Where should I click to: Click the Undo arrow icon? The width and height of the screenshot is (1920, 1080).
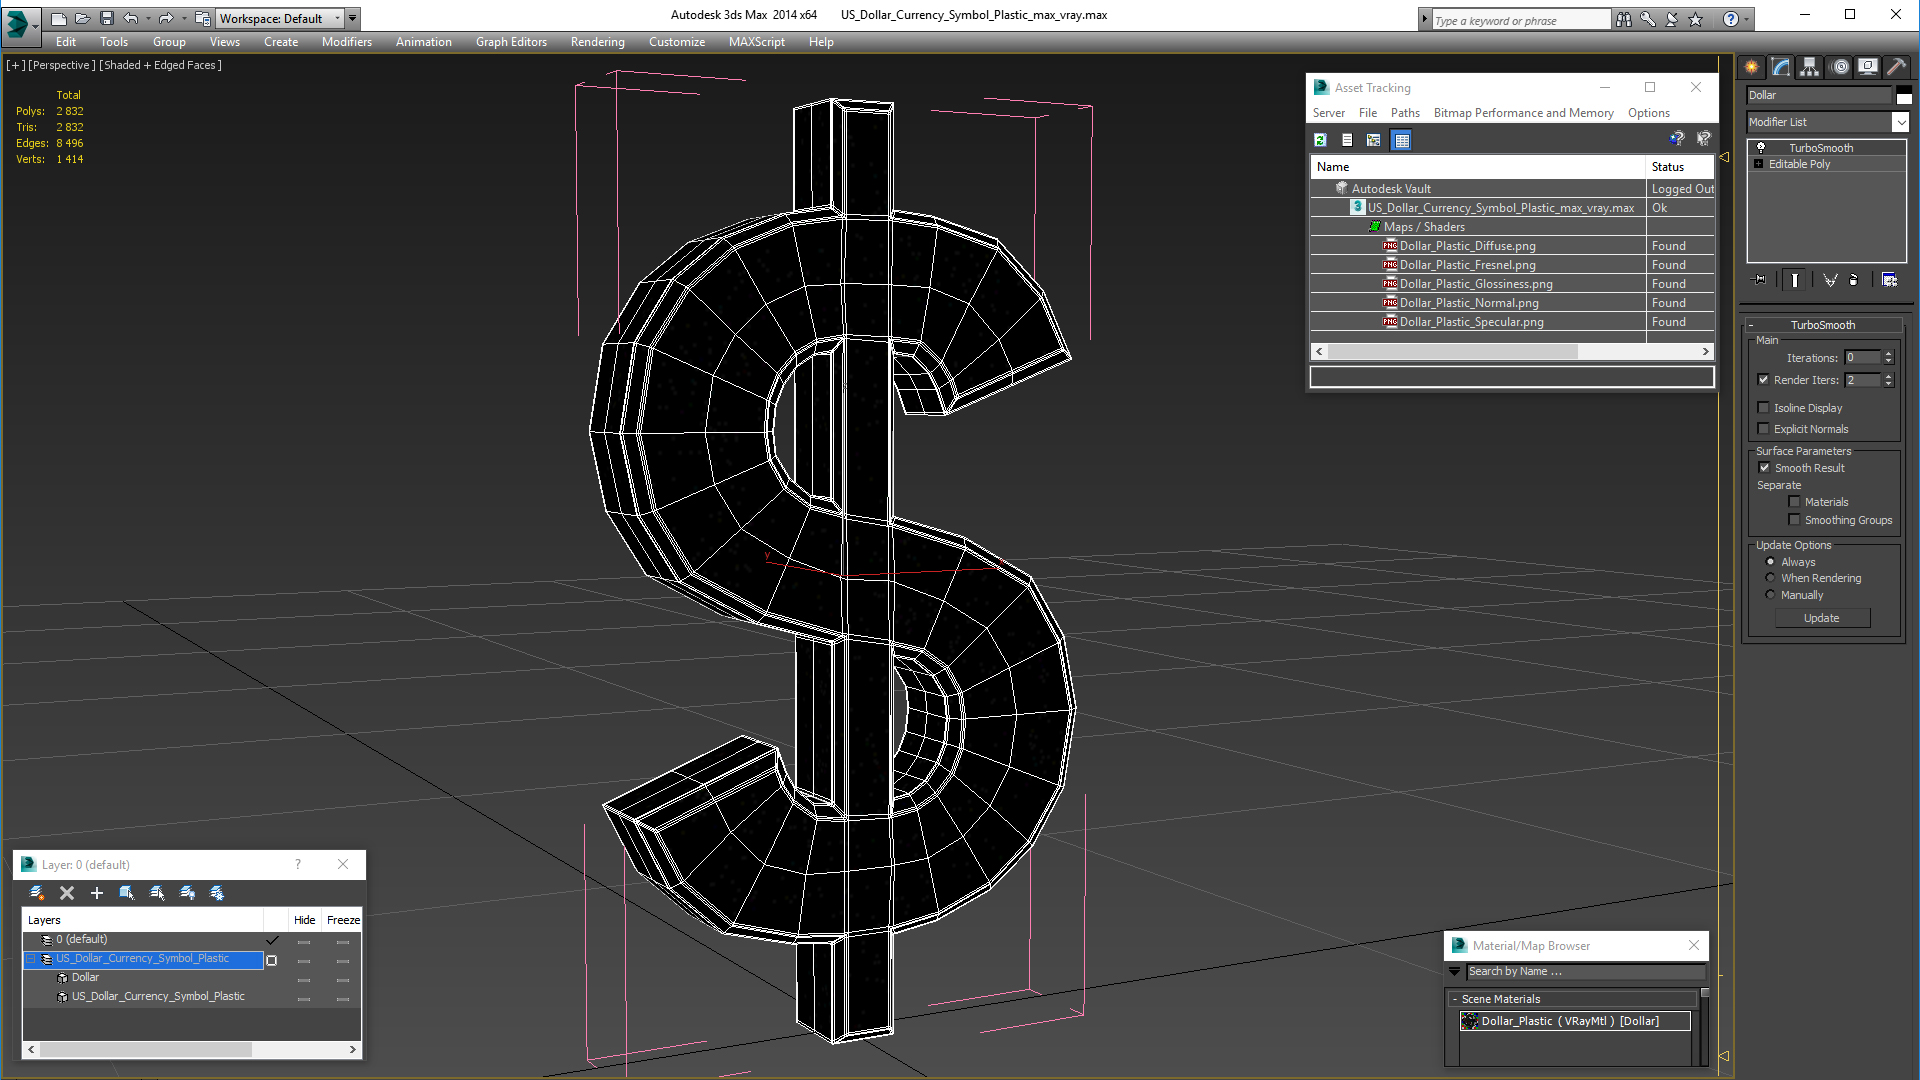coord(130,18)
